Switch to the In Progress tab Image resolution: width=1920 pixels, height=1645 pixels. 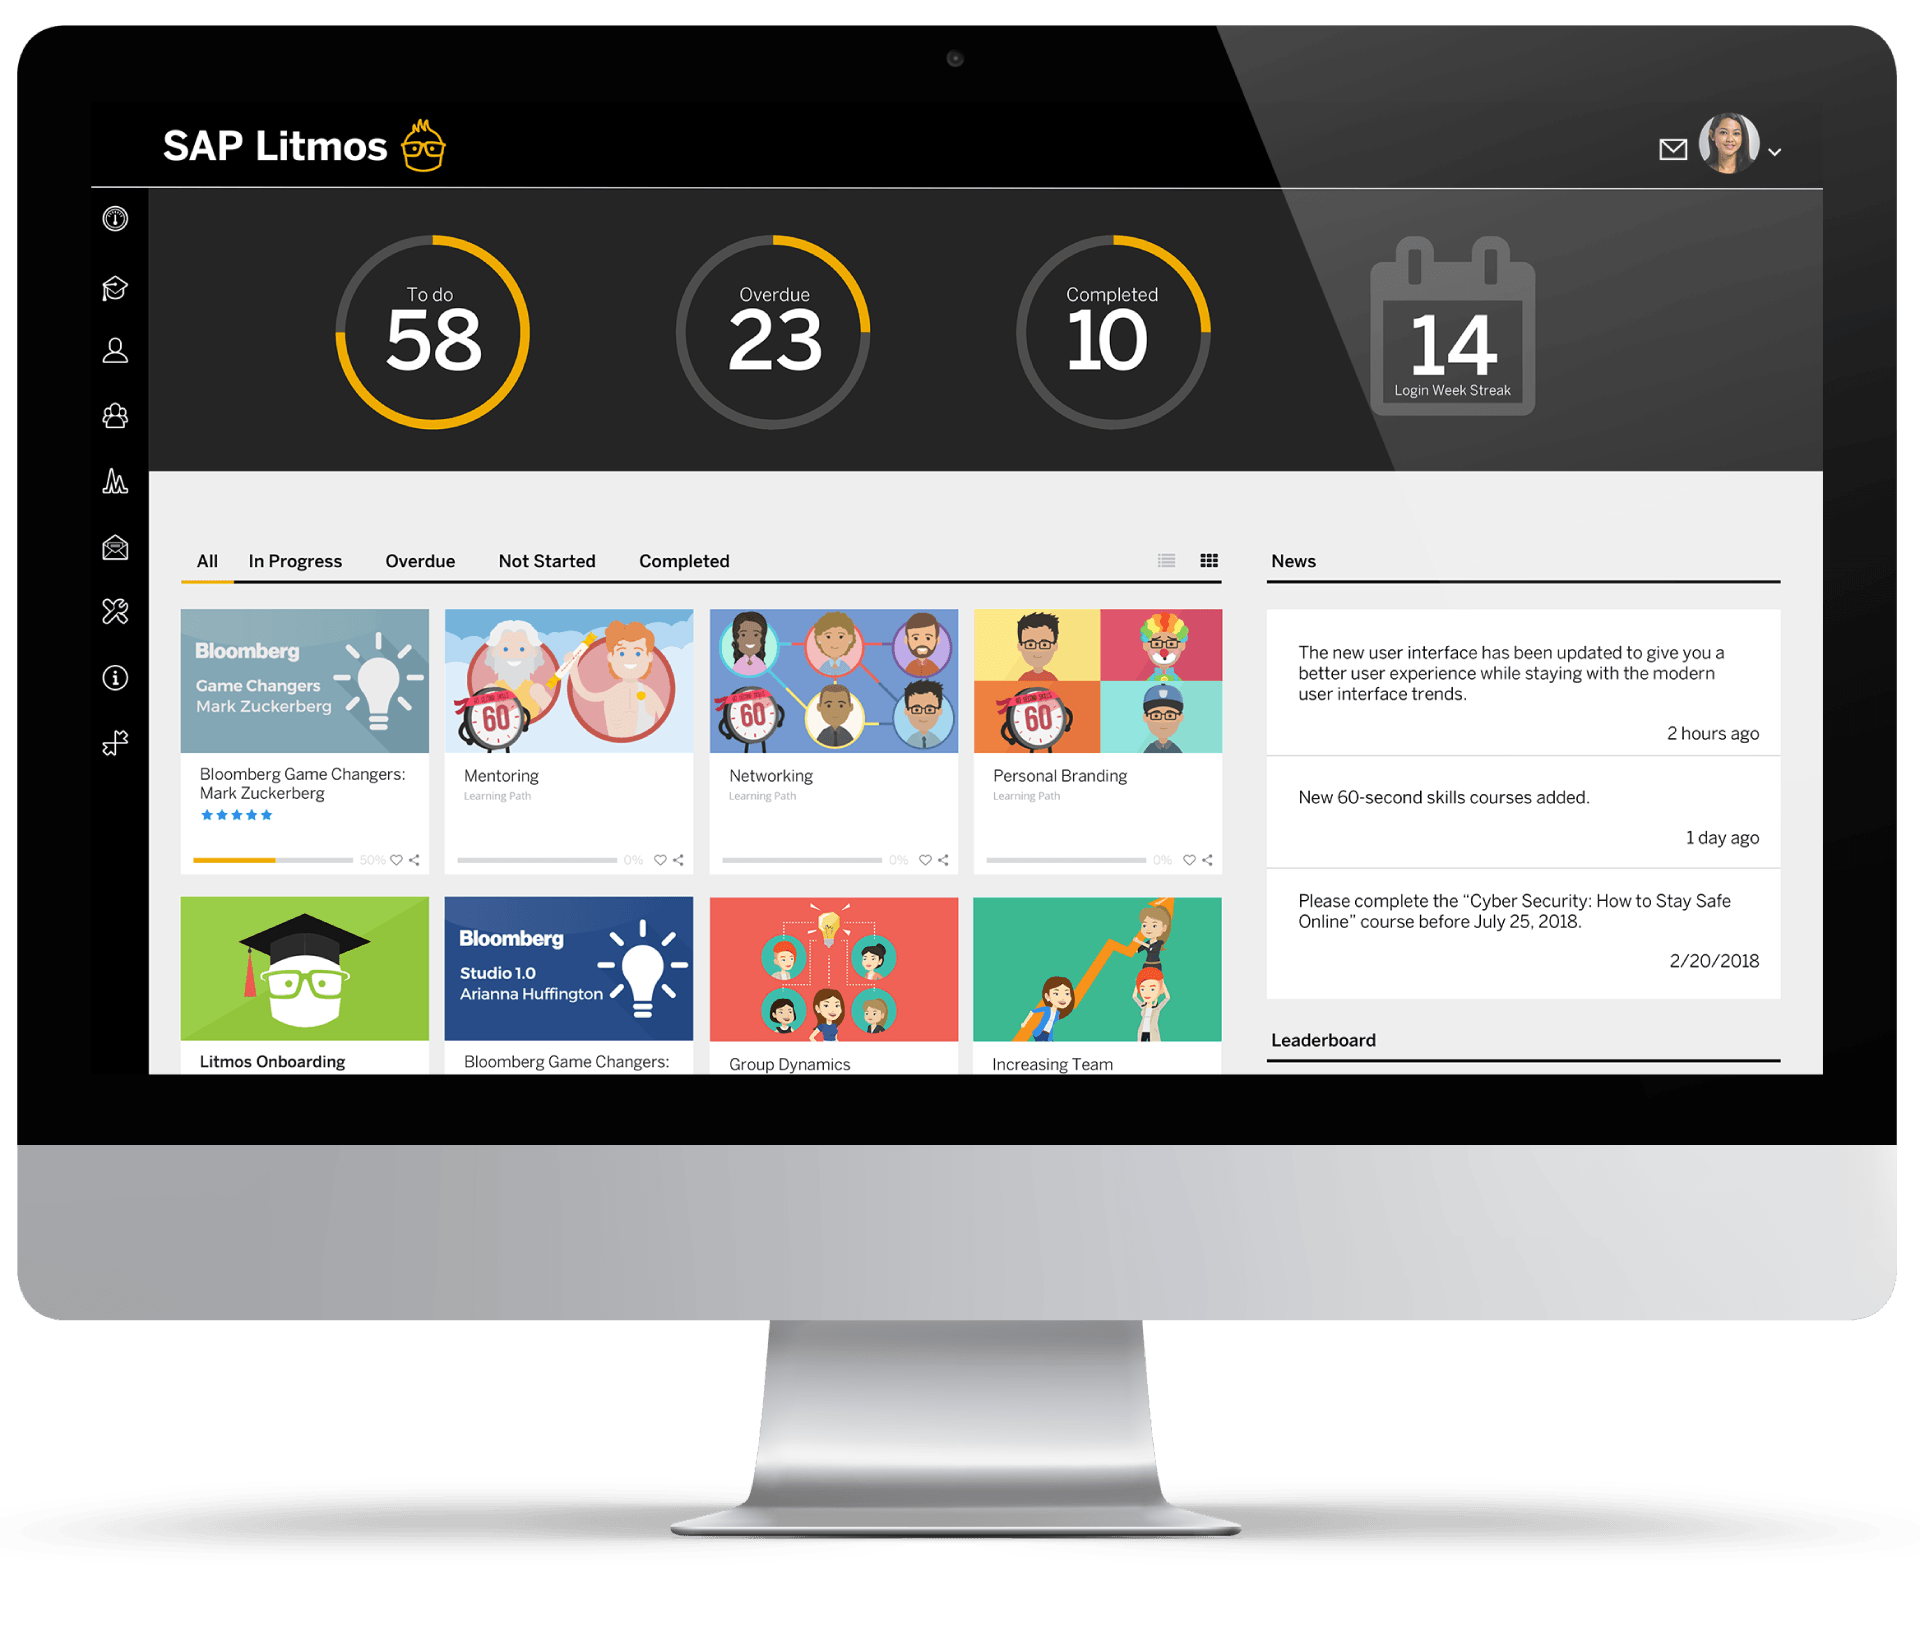pos(294,558)
